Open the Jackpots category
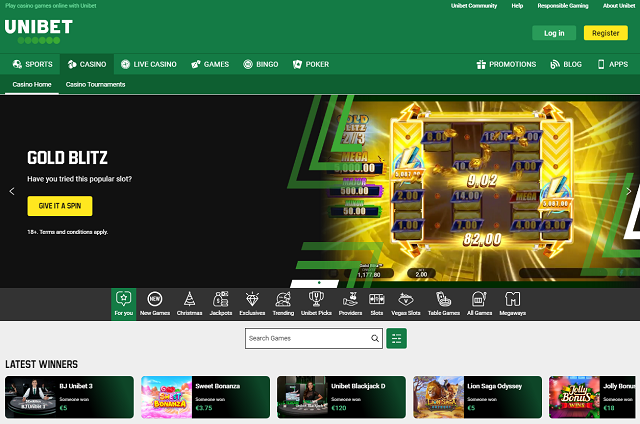 [x=221, y=304]
